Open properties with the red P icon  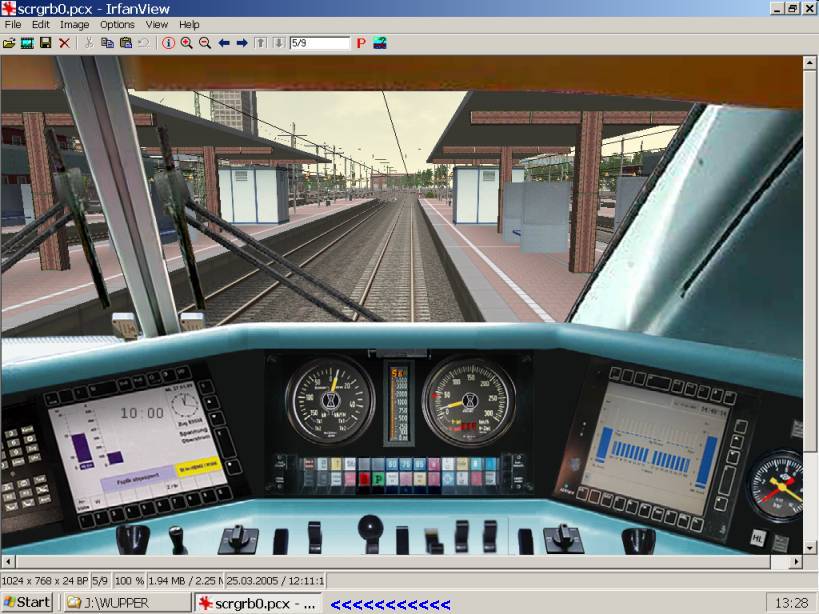[x=361, y=43]
